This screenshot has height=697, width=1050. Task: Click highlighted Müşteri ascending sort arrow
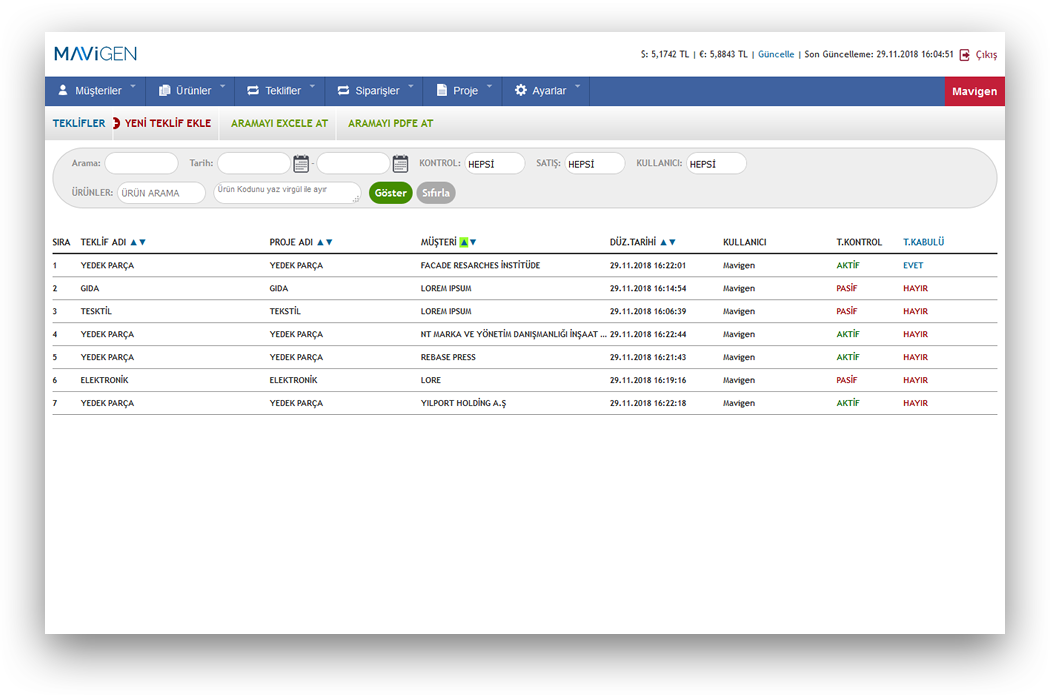pos(463,242)
